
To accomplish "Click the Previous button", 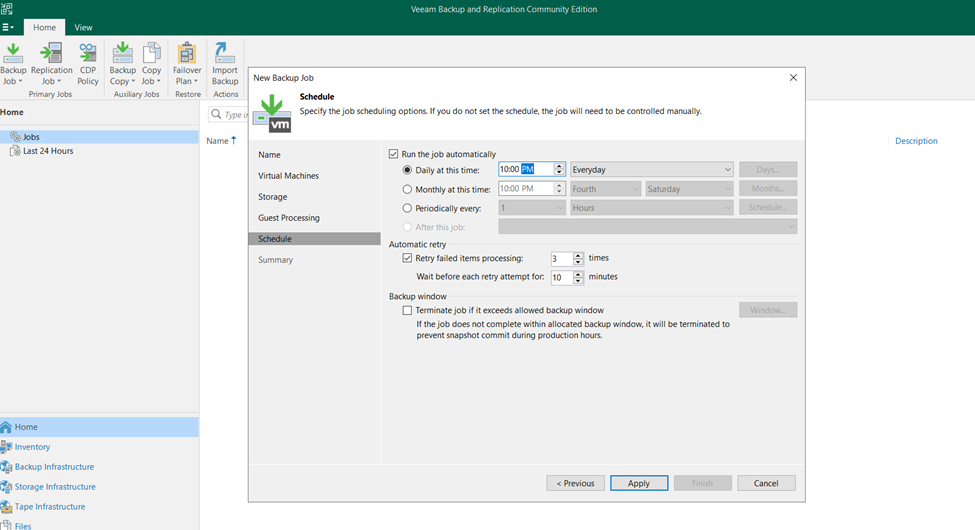I will 575,483.
